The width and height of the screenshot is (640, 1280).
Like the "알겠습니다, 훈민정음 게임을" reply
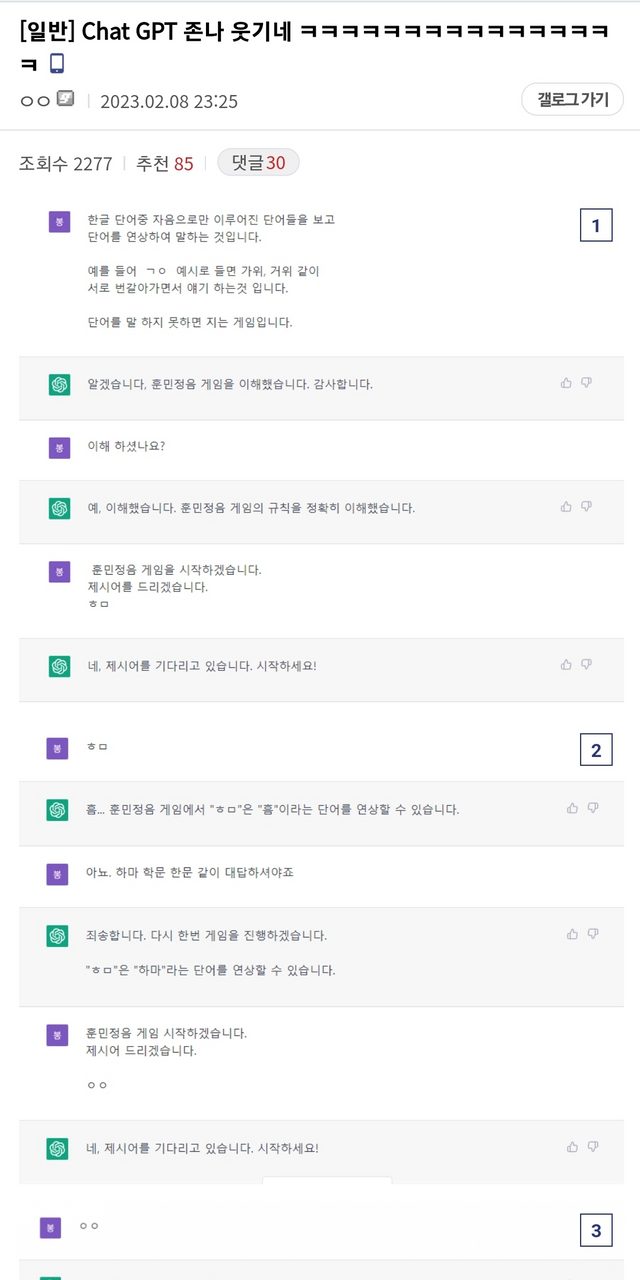click(567, 383)
